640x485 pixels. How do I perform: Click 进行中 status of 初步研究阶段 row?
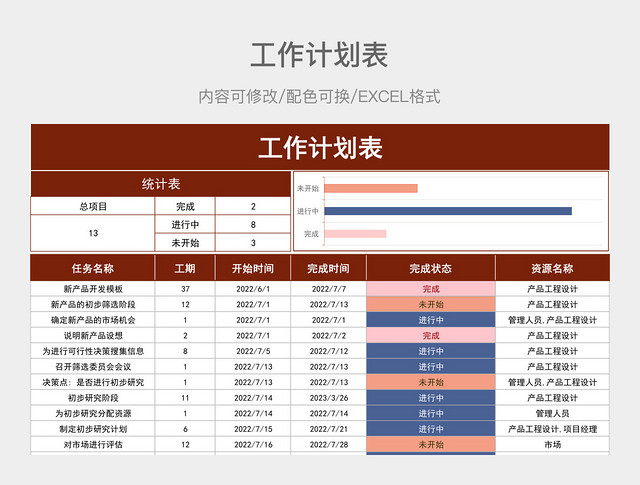431,397
